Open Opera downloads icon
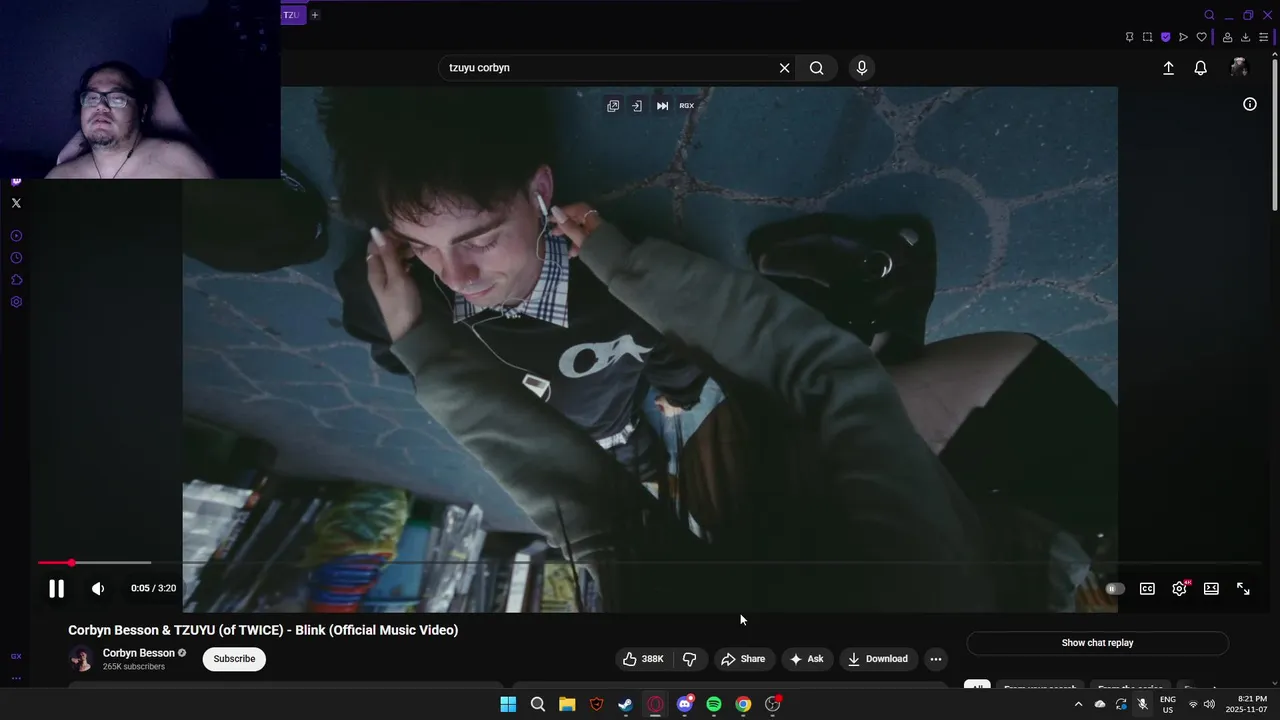The height and width of the screenshot is (720, 1280). point(1245,37)
